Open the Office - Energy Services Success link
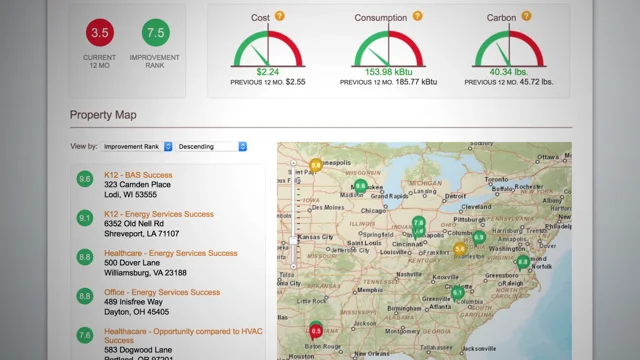Image resolution: width=640 pixels, height=360 pixels. 162,293
